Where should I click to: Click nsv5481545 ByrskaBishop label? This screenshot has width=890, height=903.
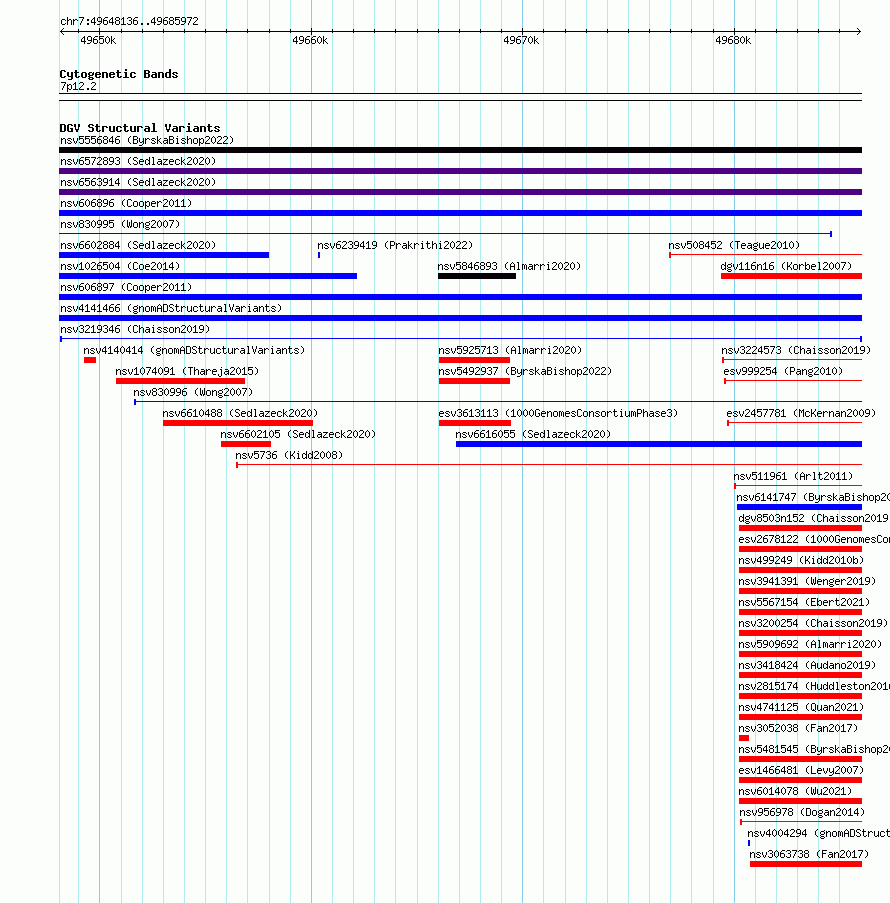click(x=814, y=750)
